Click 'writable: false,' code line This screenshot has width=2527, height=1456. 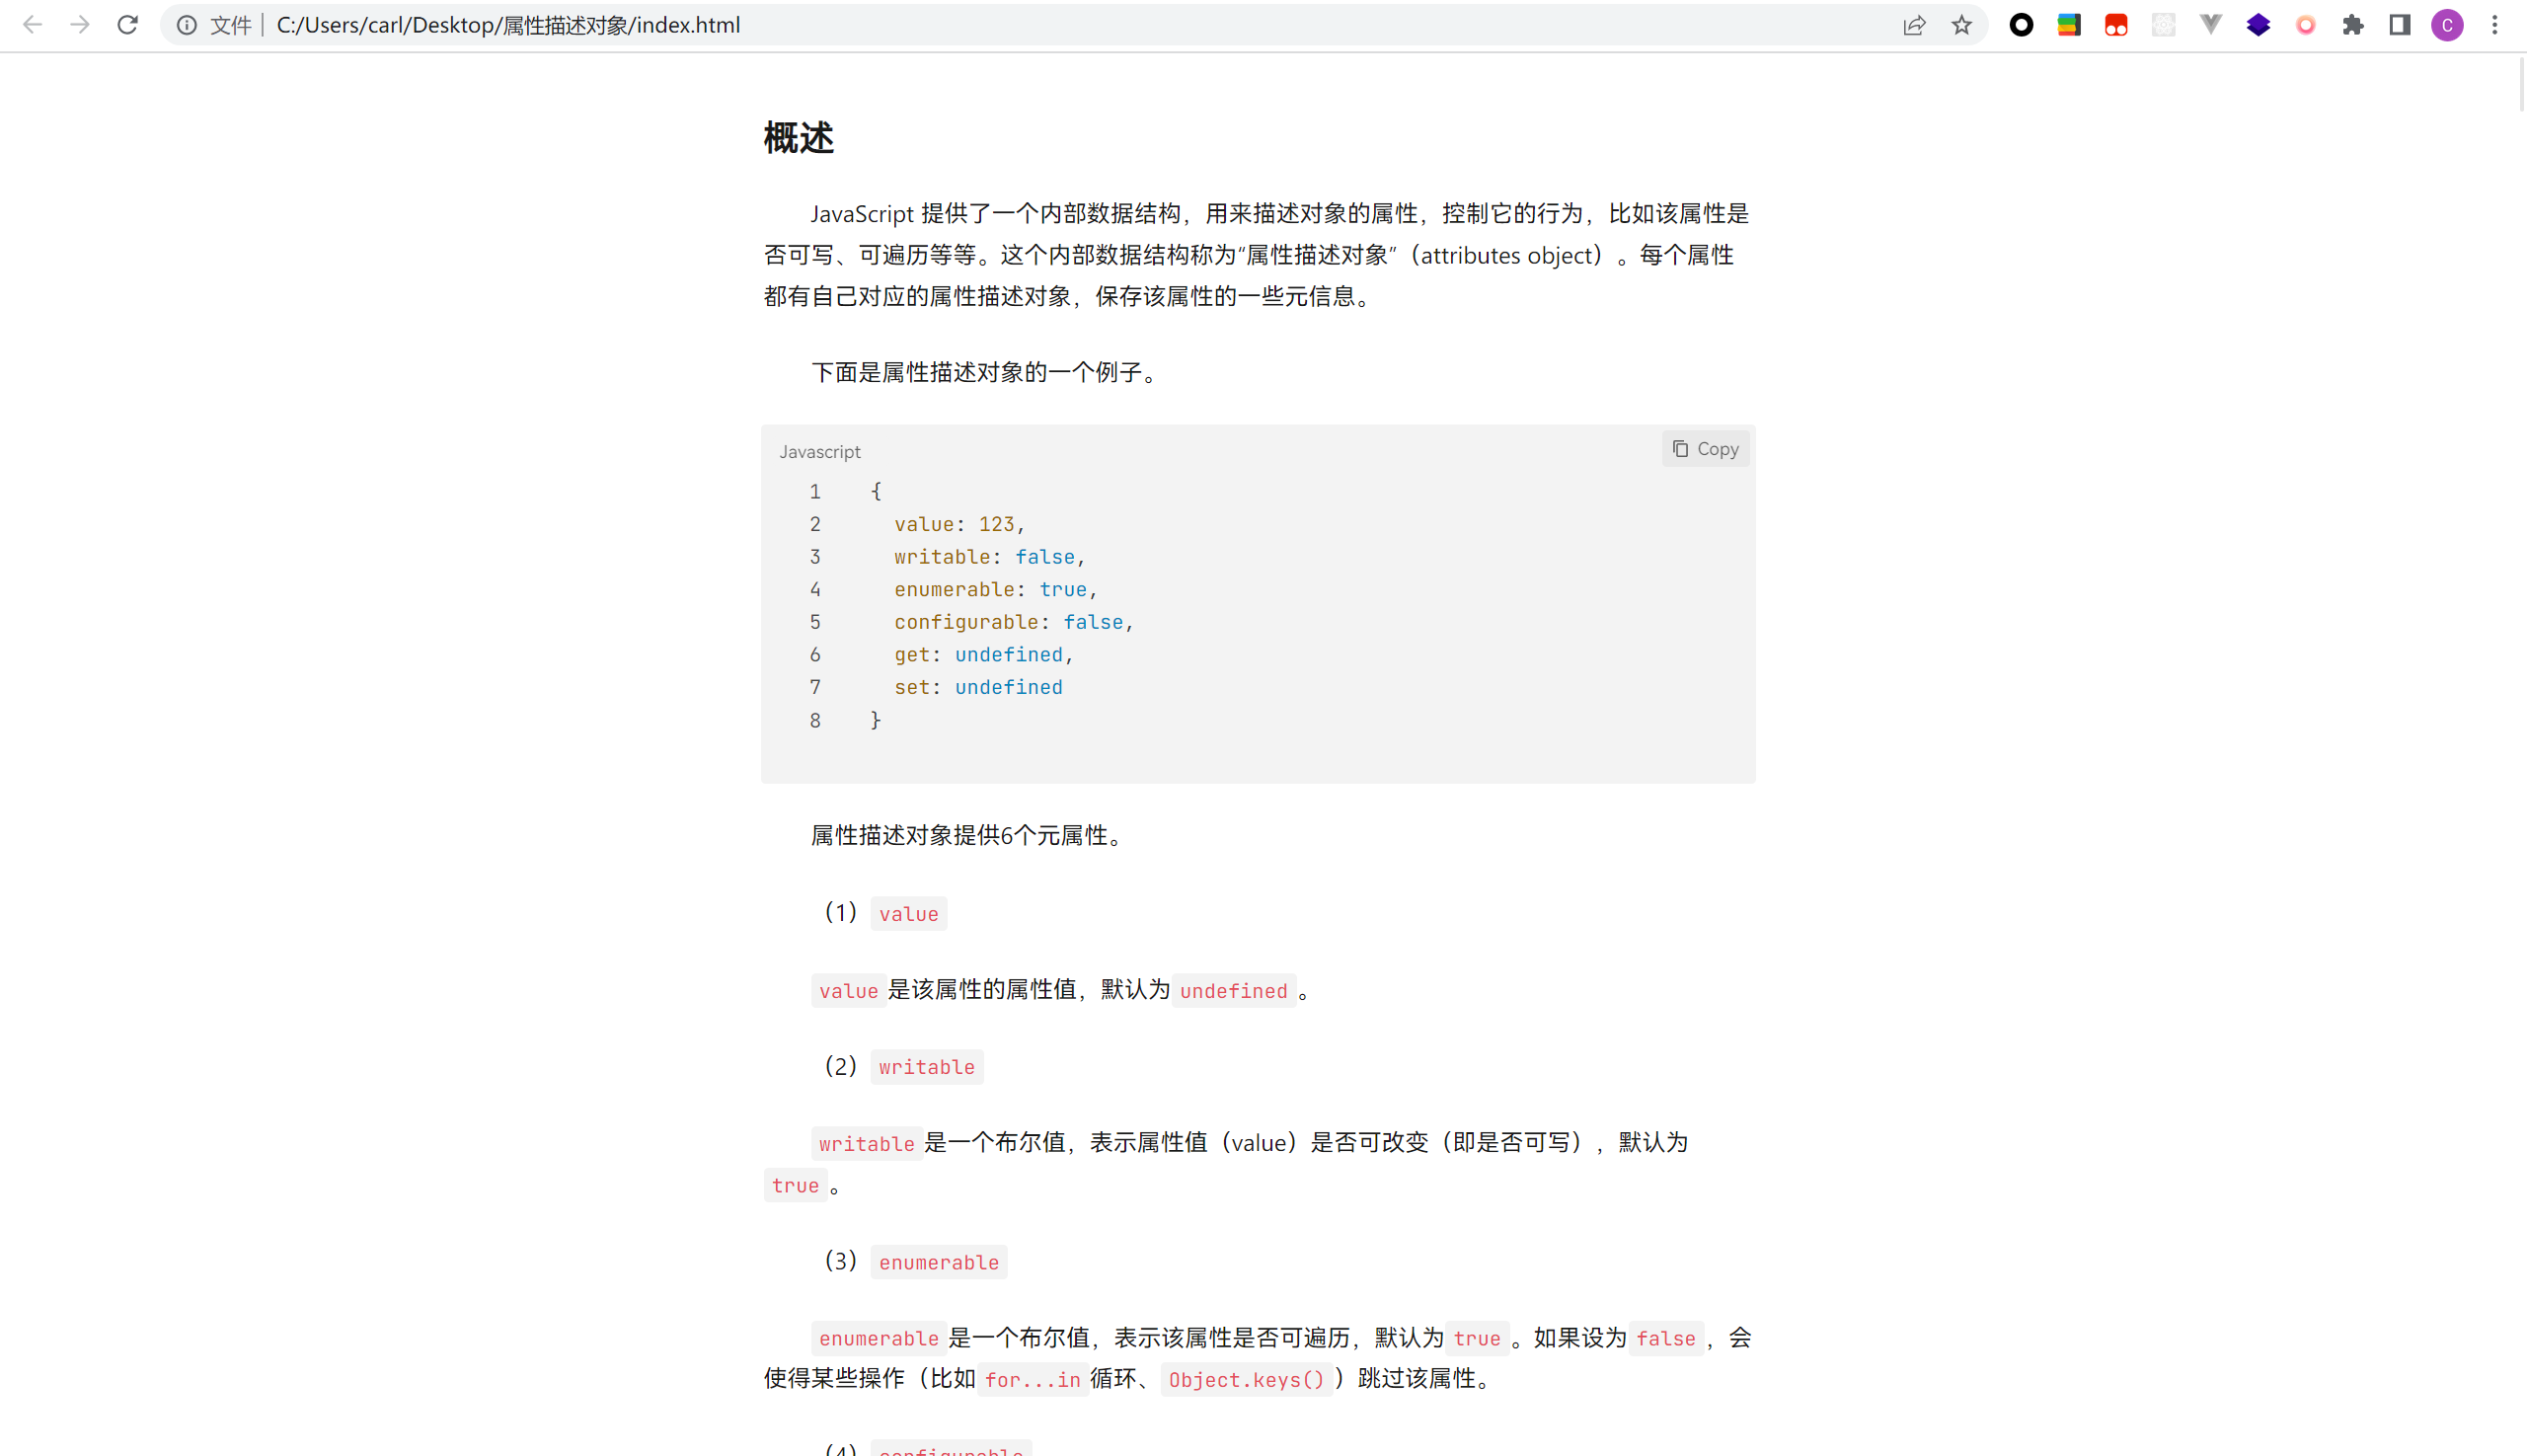click(x=989, y=557)
